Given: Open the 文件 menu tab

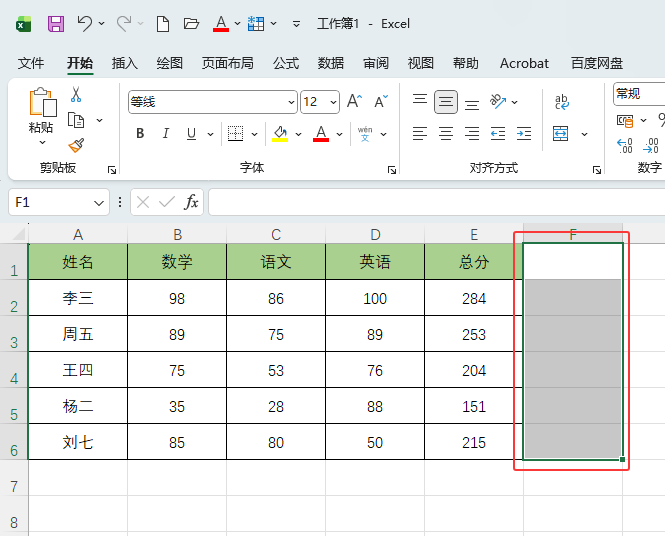Looking at the screenshot, I should [x=31, y=63].
